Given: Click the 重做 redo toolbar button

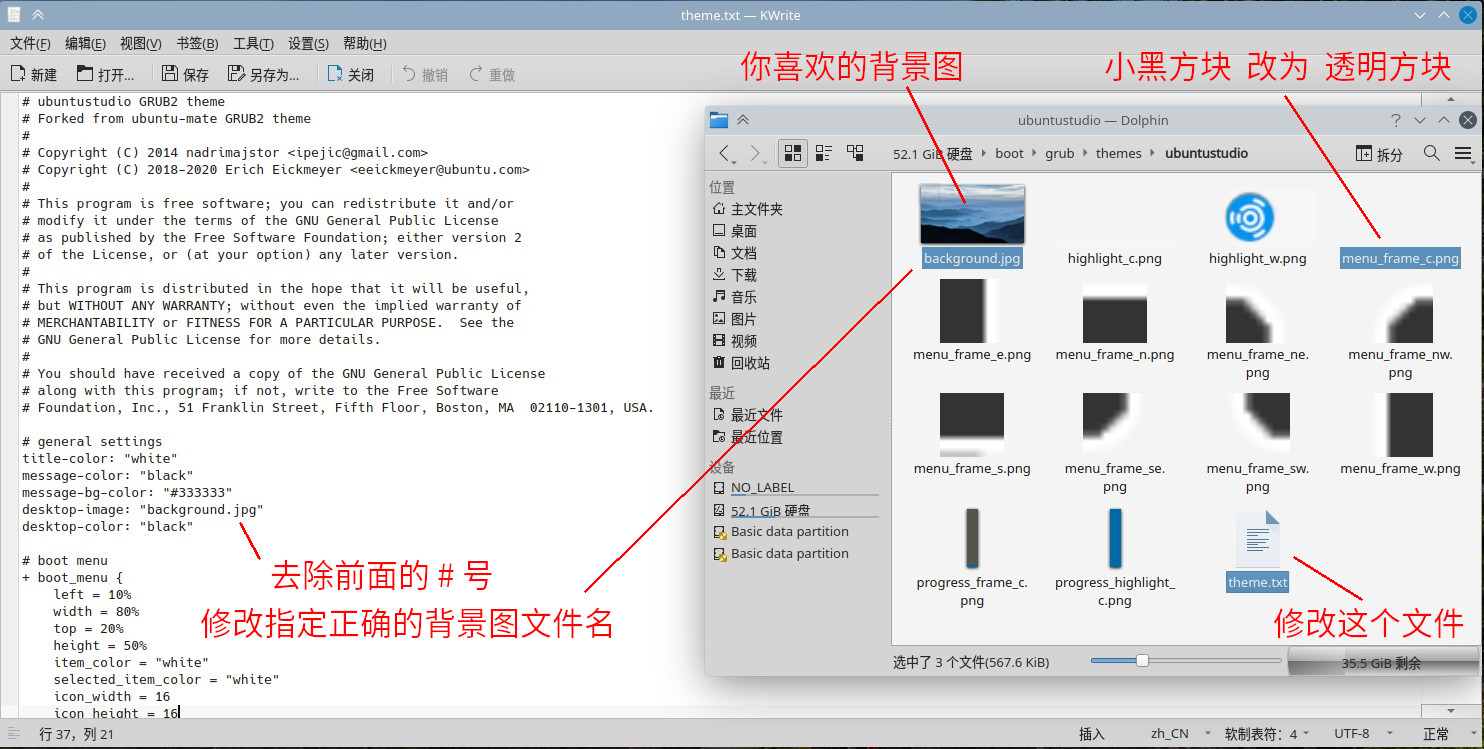Looking at the screenshot, I should [x=492, y=74].
